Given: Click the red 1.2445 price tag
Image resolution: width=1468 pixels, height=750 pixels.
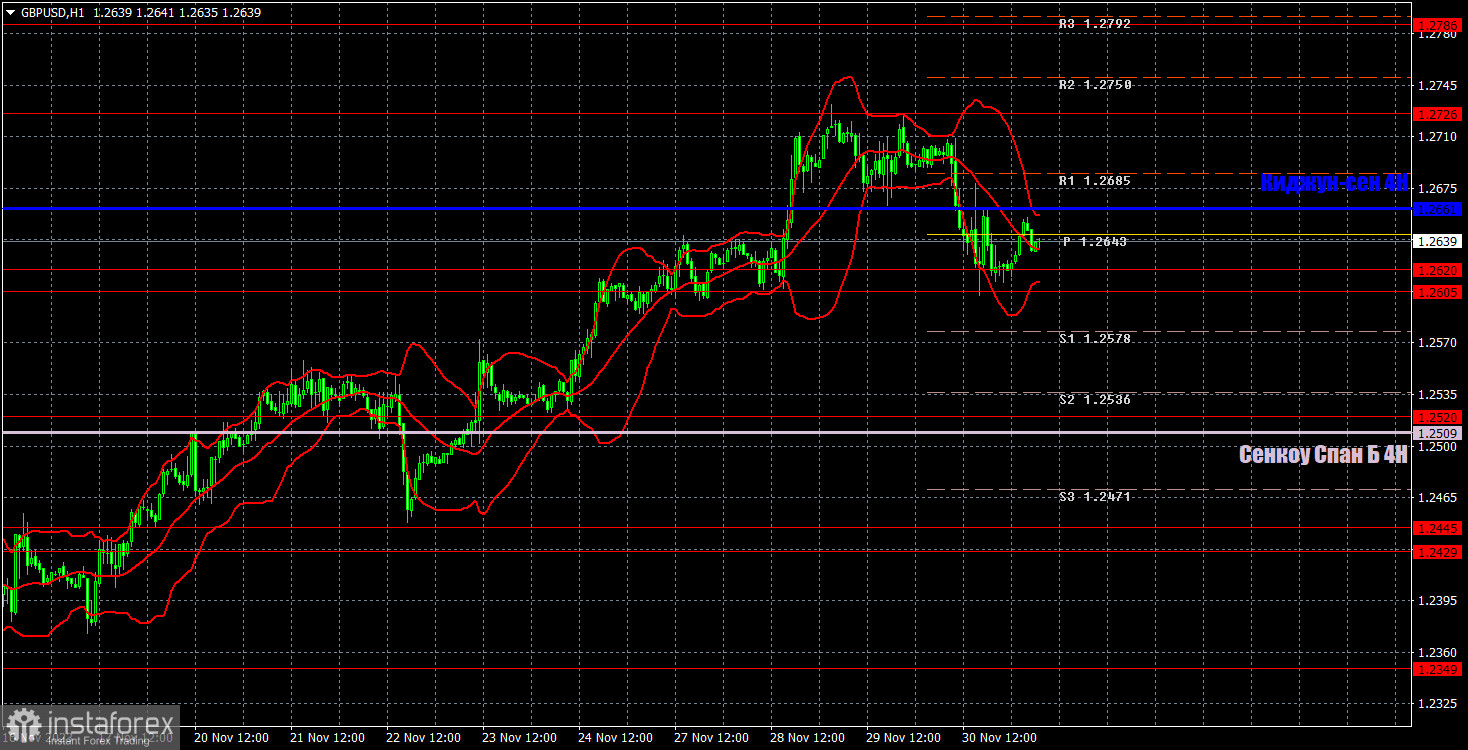Looking at the screenshot, I should [1438, 528].
